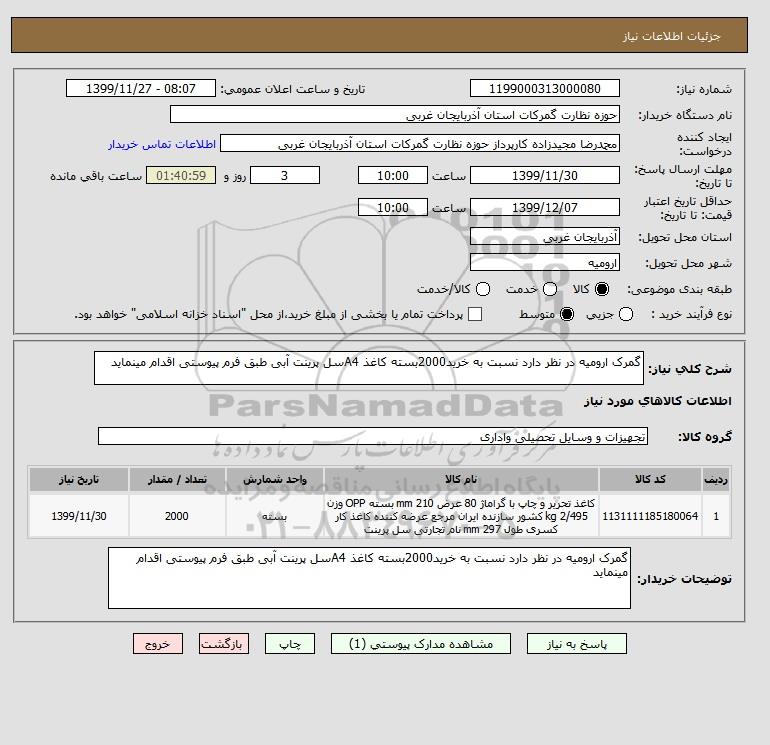Click the پاسخ به نیاز button
The width and height of the screenshot is (770, 745).
tap(577, 644)
